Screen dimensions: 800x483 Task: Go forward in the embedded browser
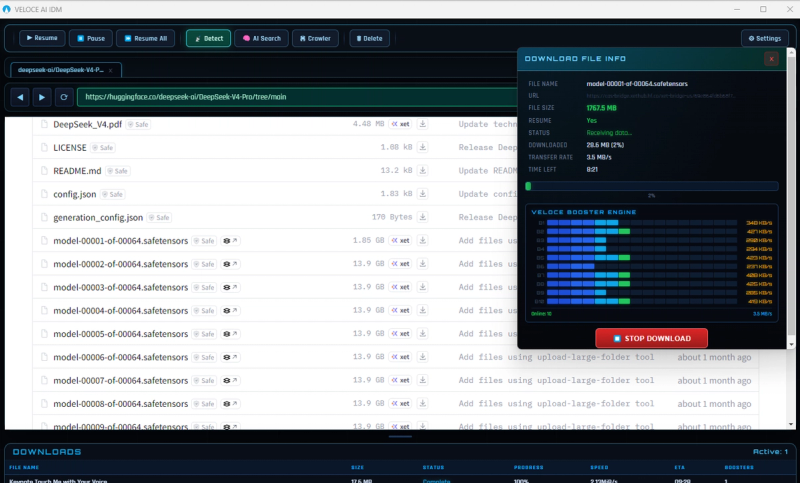pos(42,97)
